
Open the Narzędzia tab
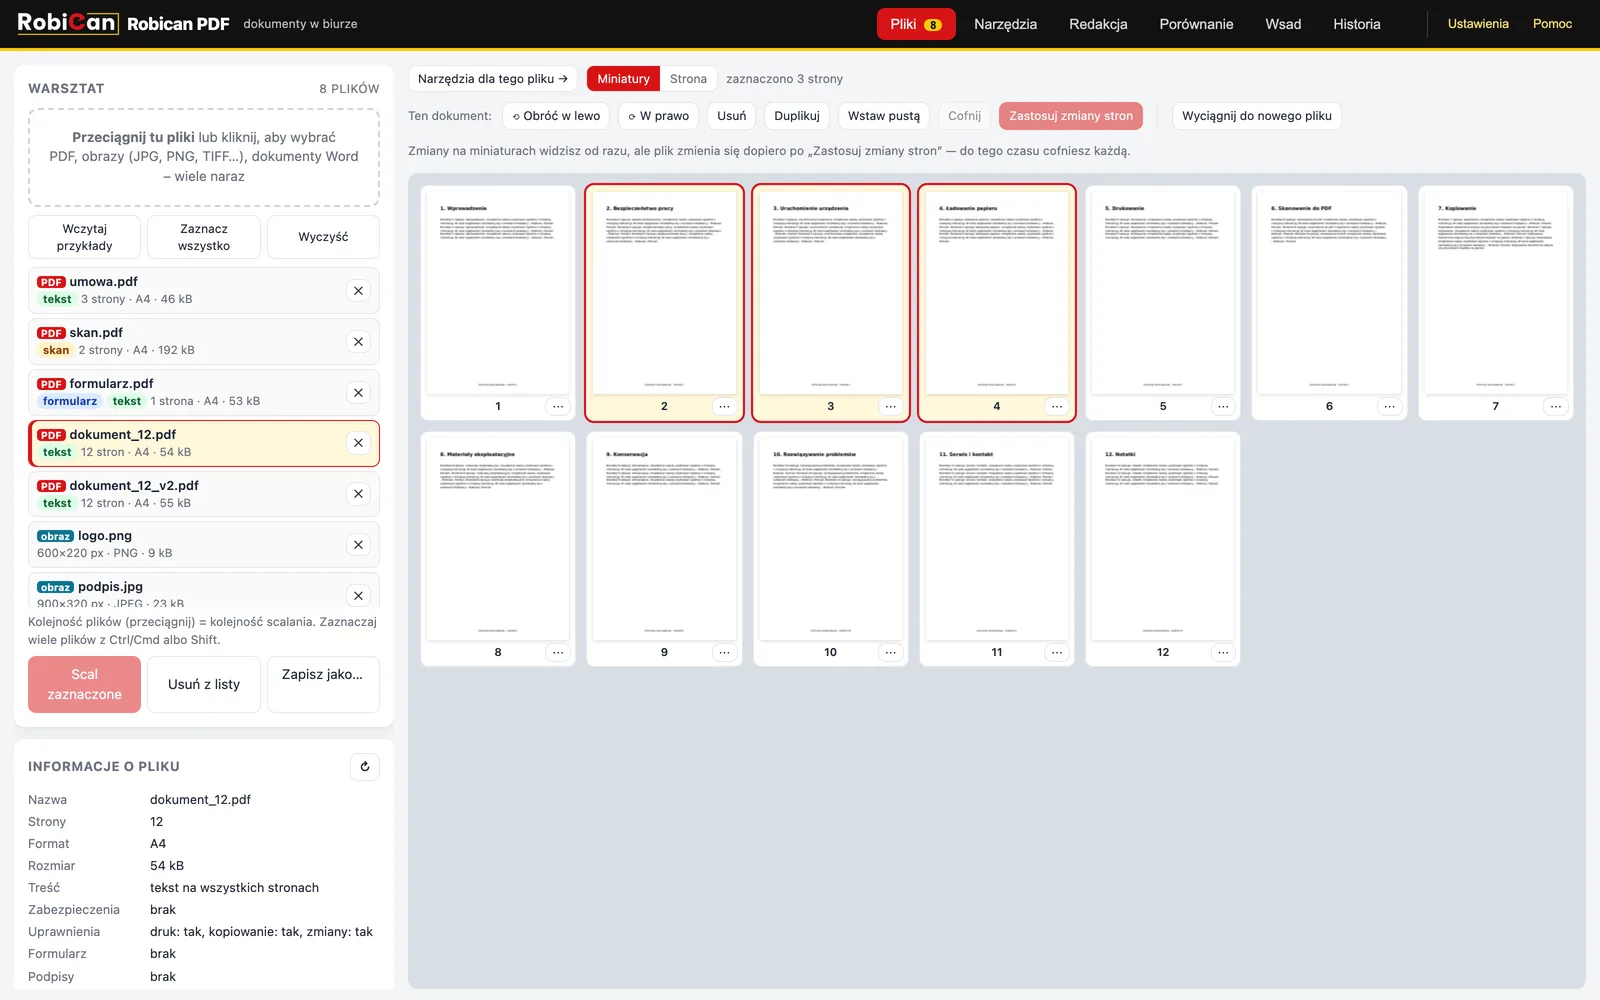click(1005, 24)
